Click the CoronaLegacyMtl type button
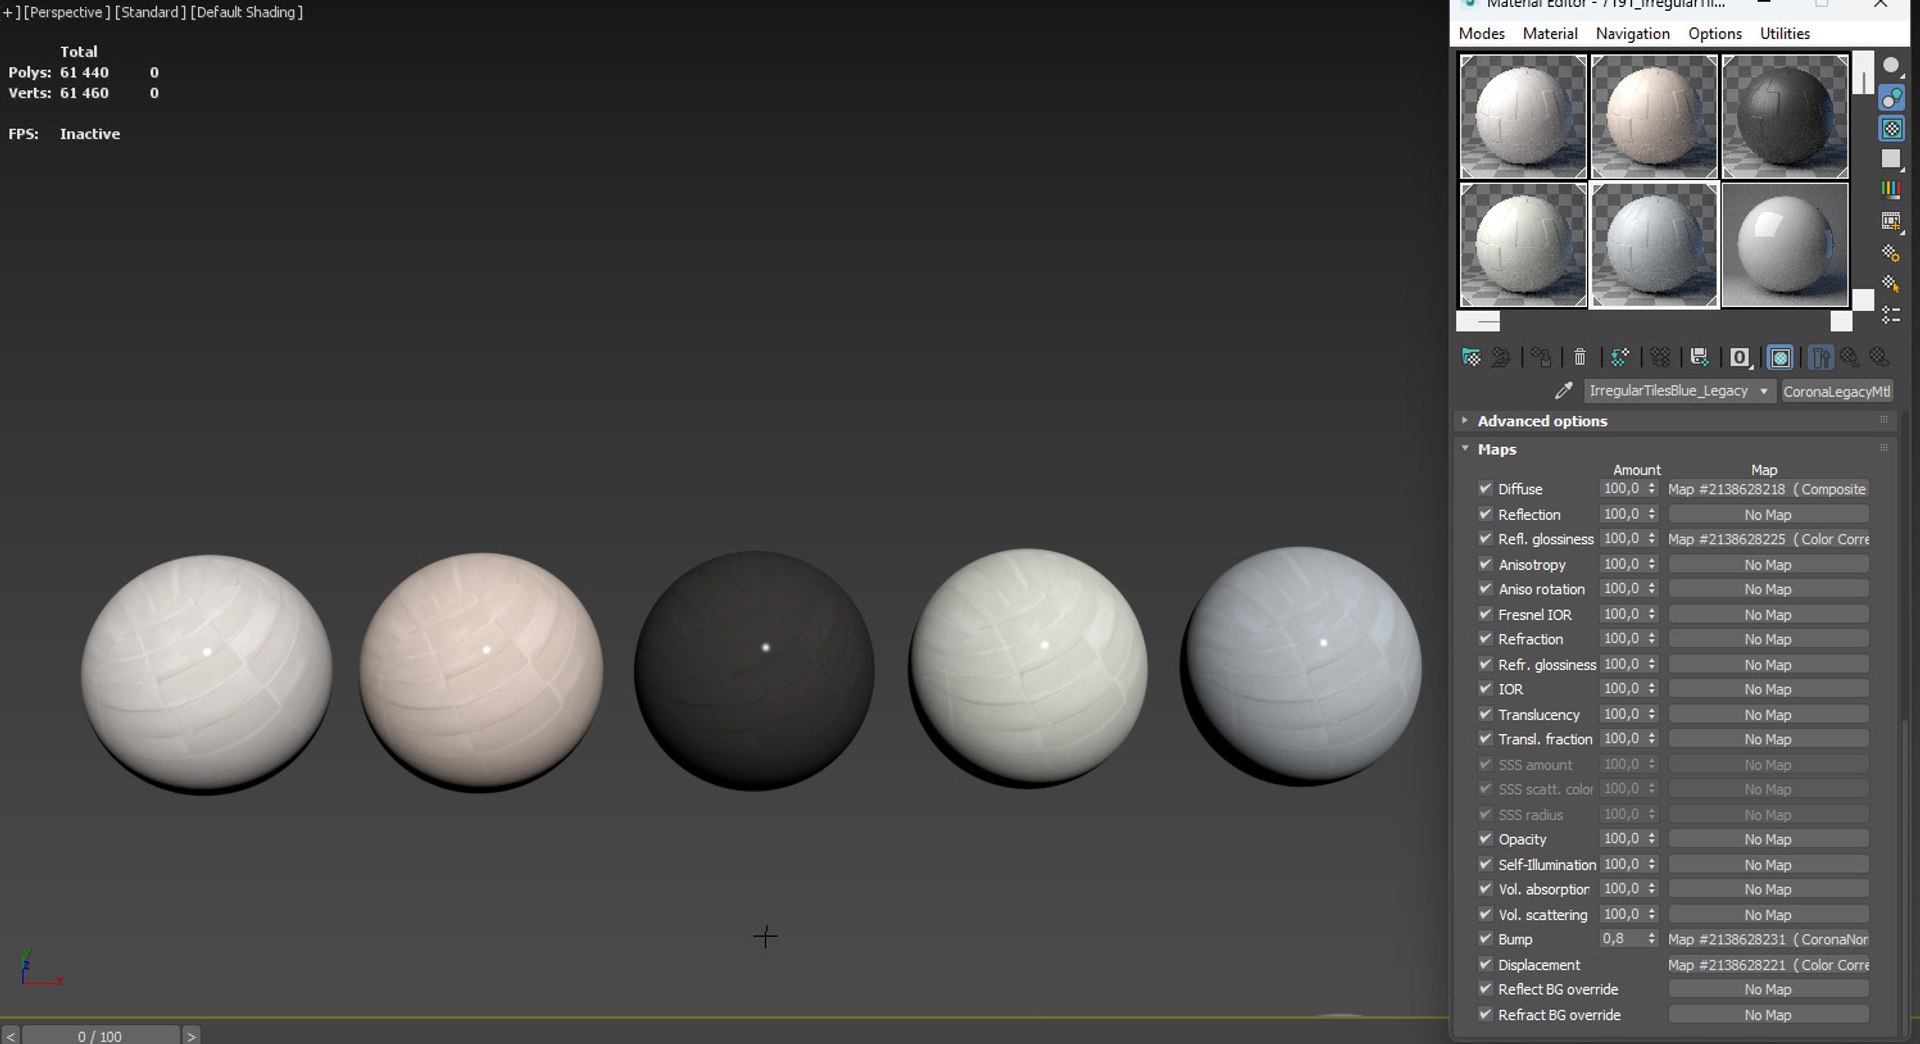 (x=1836, y=391)
